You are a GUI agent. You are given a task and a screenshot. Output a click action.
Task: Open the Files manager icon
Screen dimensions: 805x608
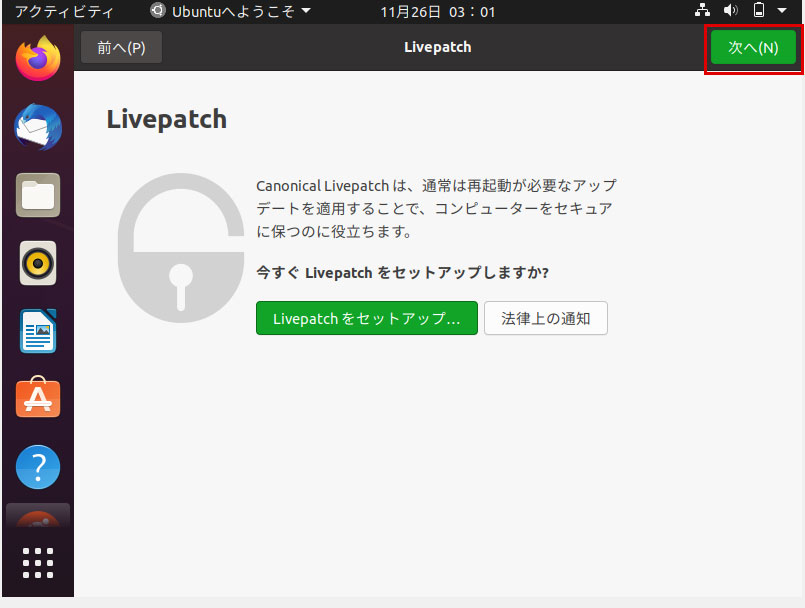[x=38, y=195]
